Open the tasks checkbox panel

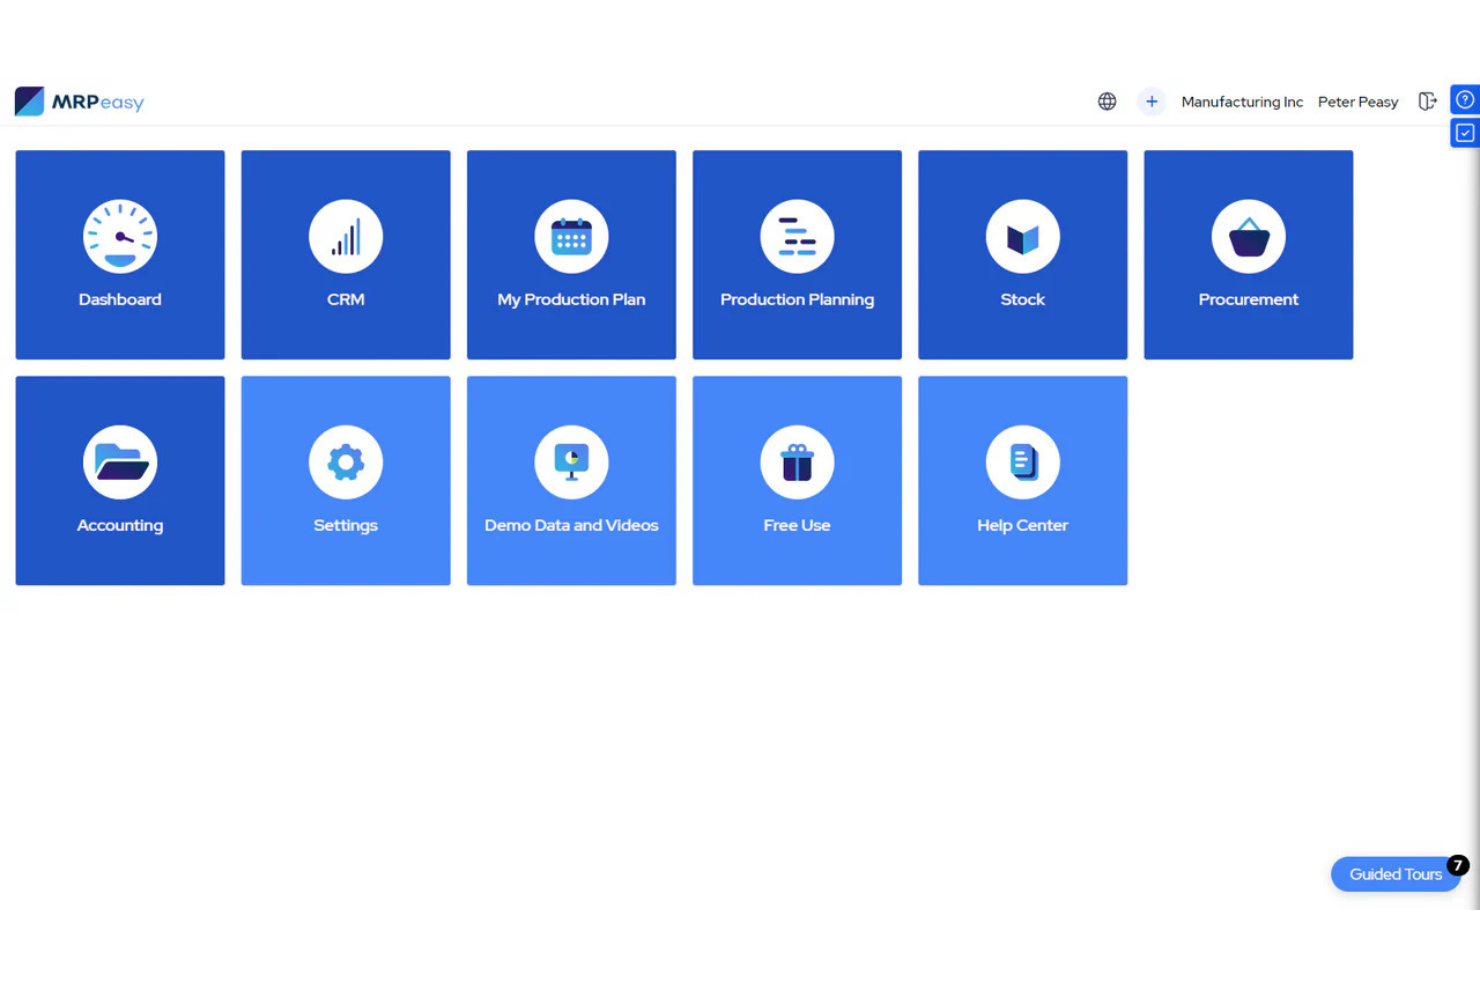point(1464,132)
